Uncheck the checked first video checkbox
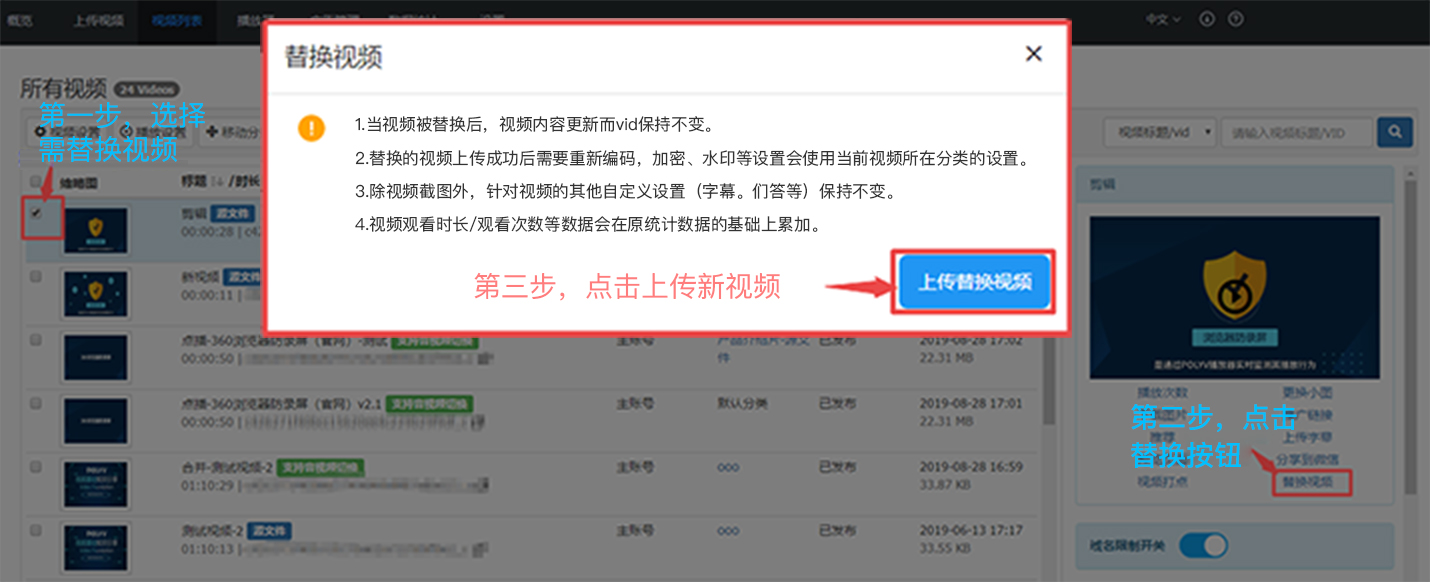The height and width of the screenshot is (582, 1430). coord(37,213)
